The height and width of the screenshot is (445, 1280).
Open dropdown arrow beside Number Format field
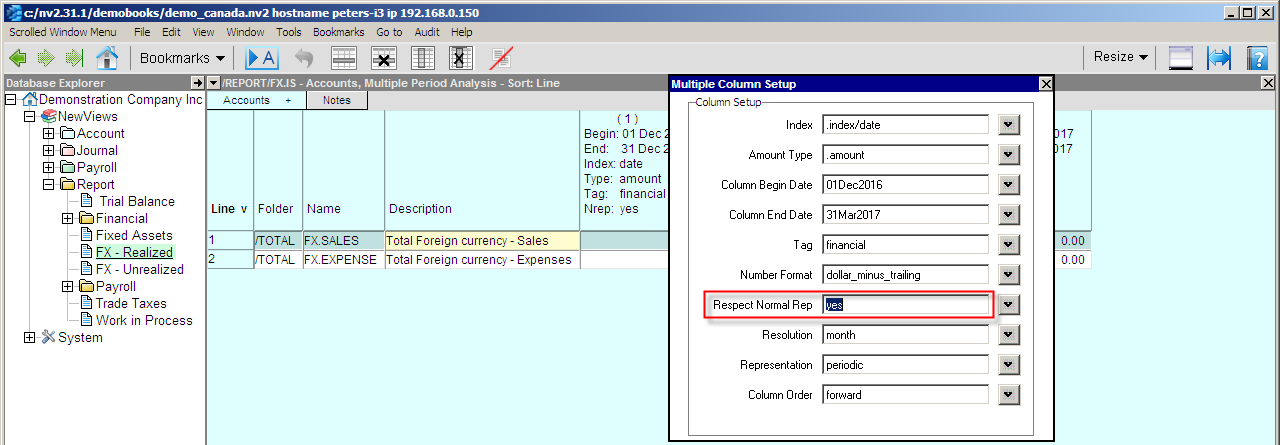pos(1009,275)
